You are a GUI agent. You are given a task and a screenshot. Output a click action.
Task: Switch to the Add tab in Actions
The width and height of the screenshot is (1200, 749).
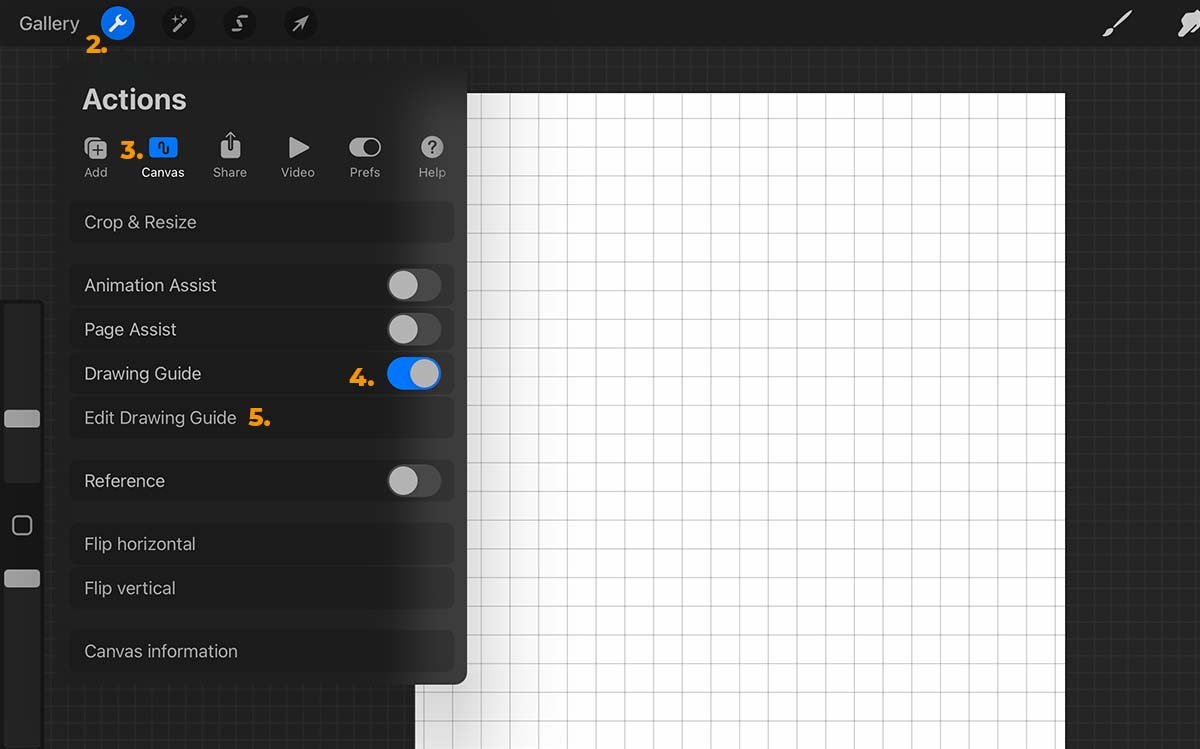[96, 157]
